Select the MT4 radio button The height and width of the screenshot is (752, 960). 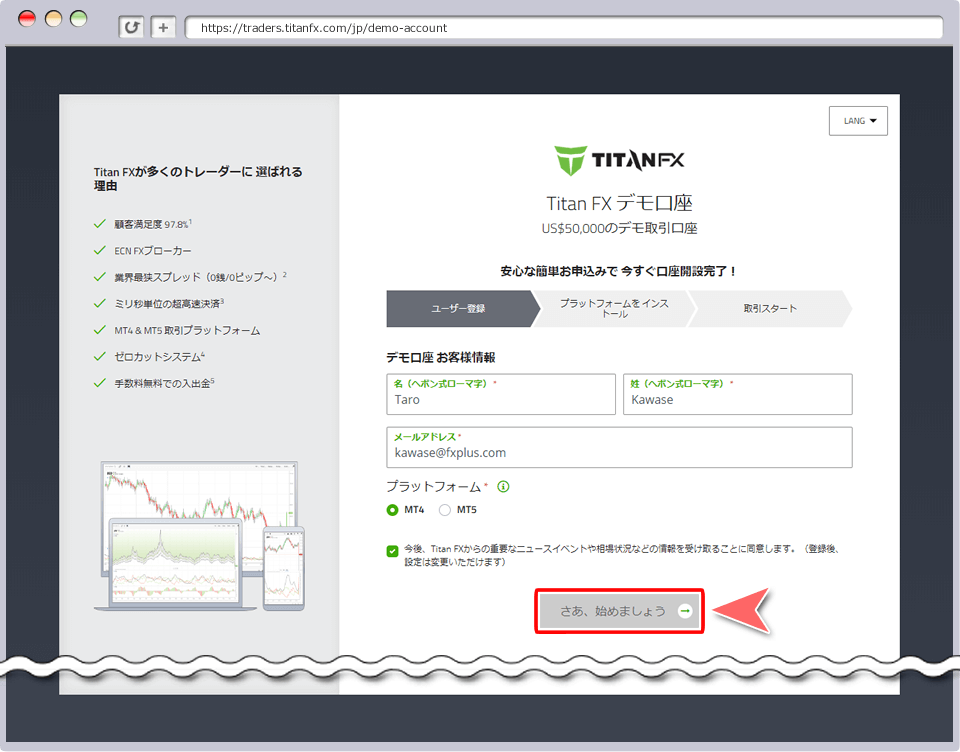click(x=390, y=510)
